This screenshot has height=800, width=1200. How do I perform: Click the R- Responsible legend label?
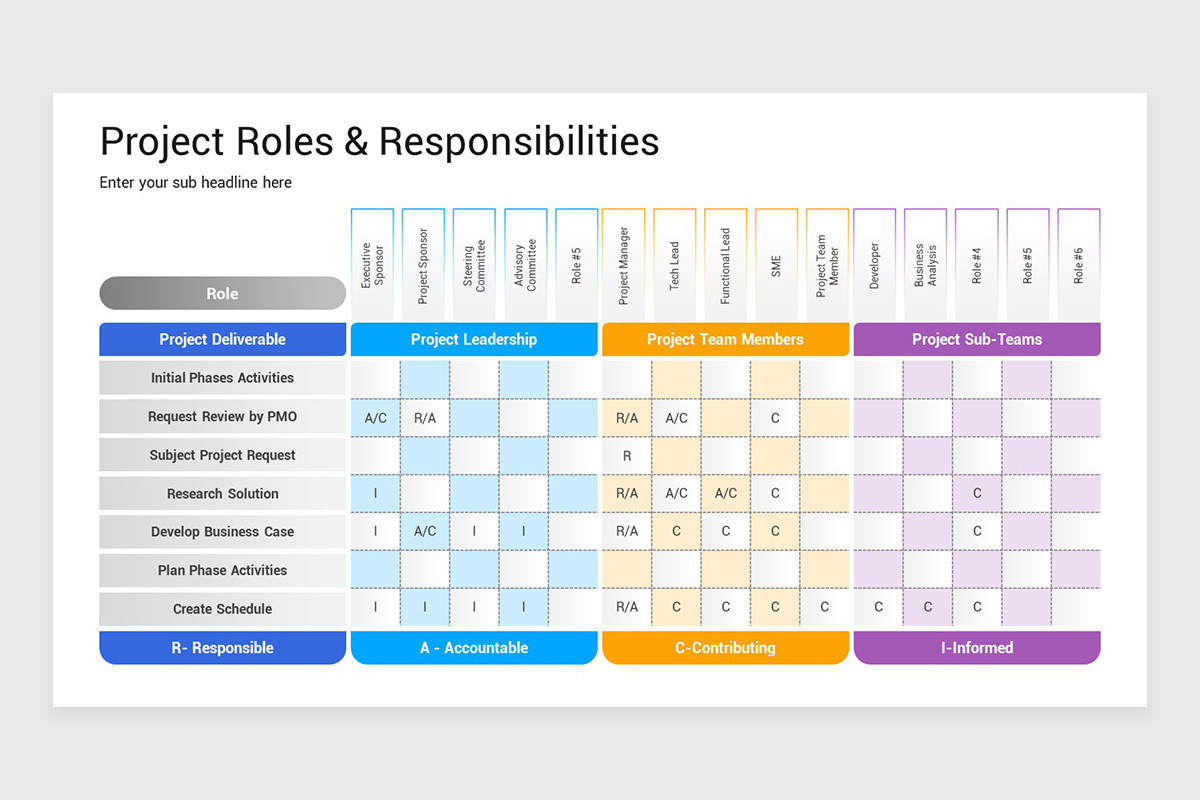tap(222, 648)
